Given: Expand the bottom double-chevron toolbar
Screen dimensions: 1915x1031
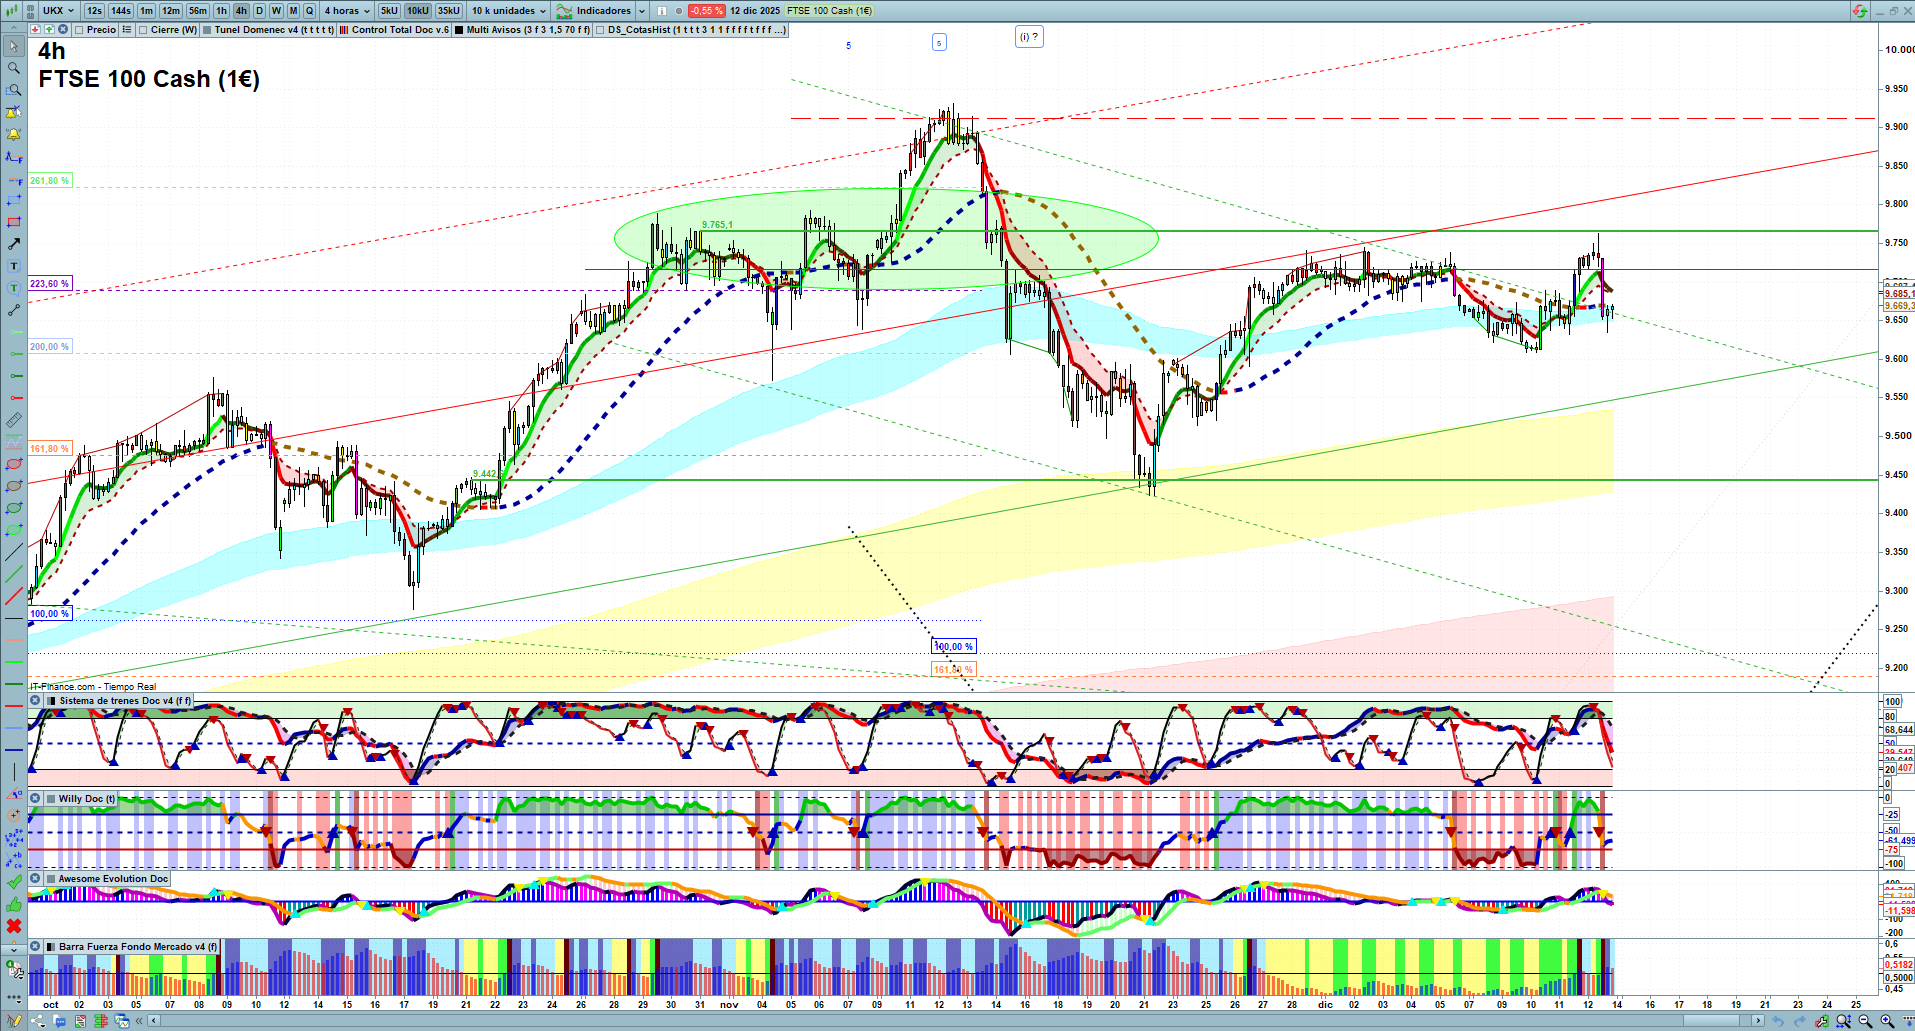Looking at the screenshot, I should tap(139, 1021).
